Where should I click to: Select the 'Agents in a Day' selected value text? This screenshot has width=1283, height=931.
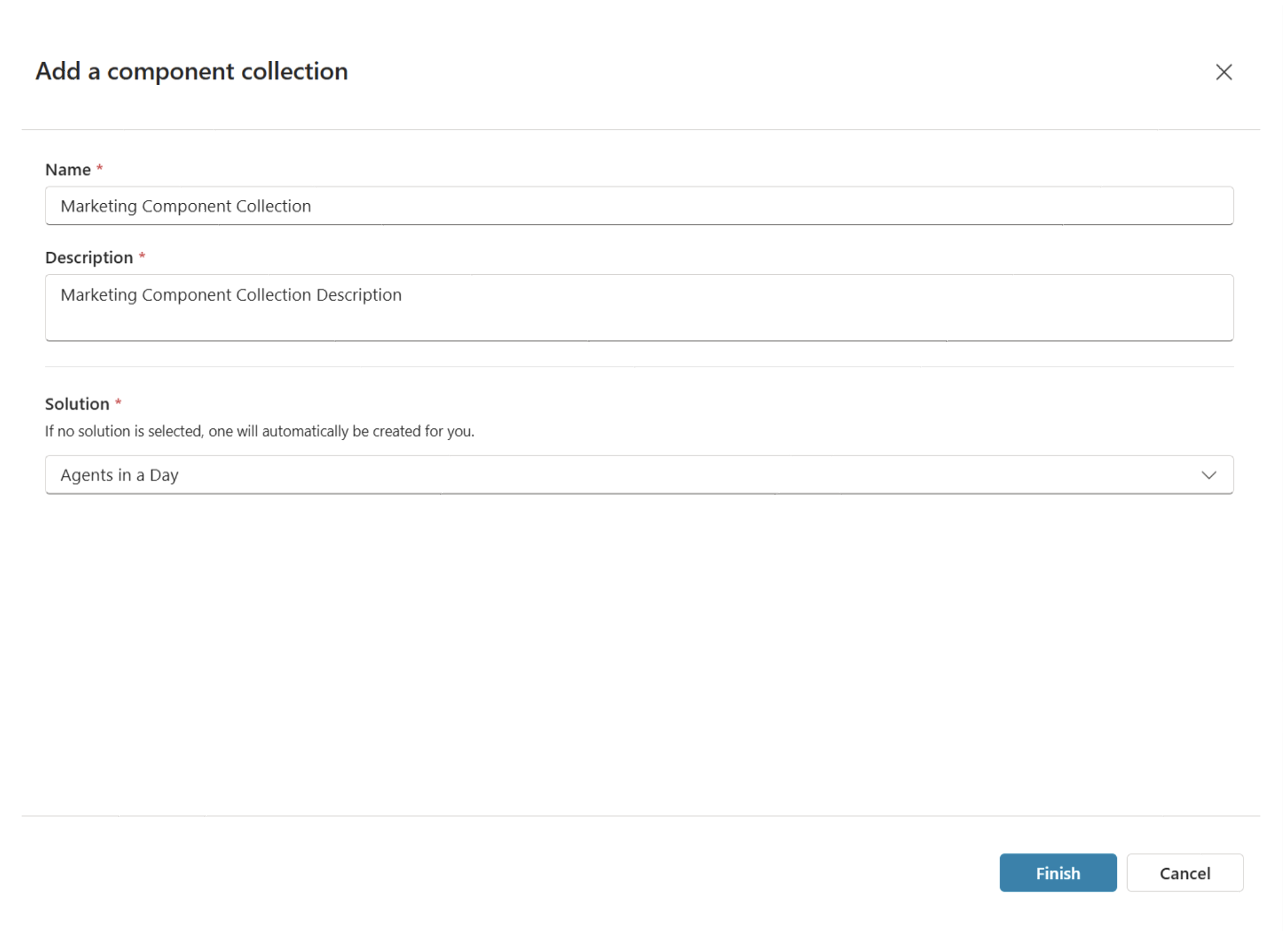click(119, 476)
